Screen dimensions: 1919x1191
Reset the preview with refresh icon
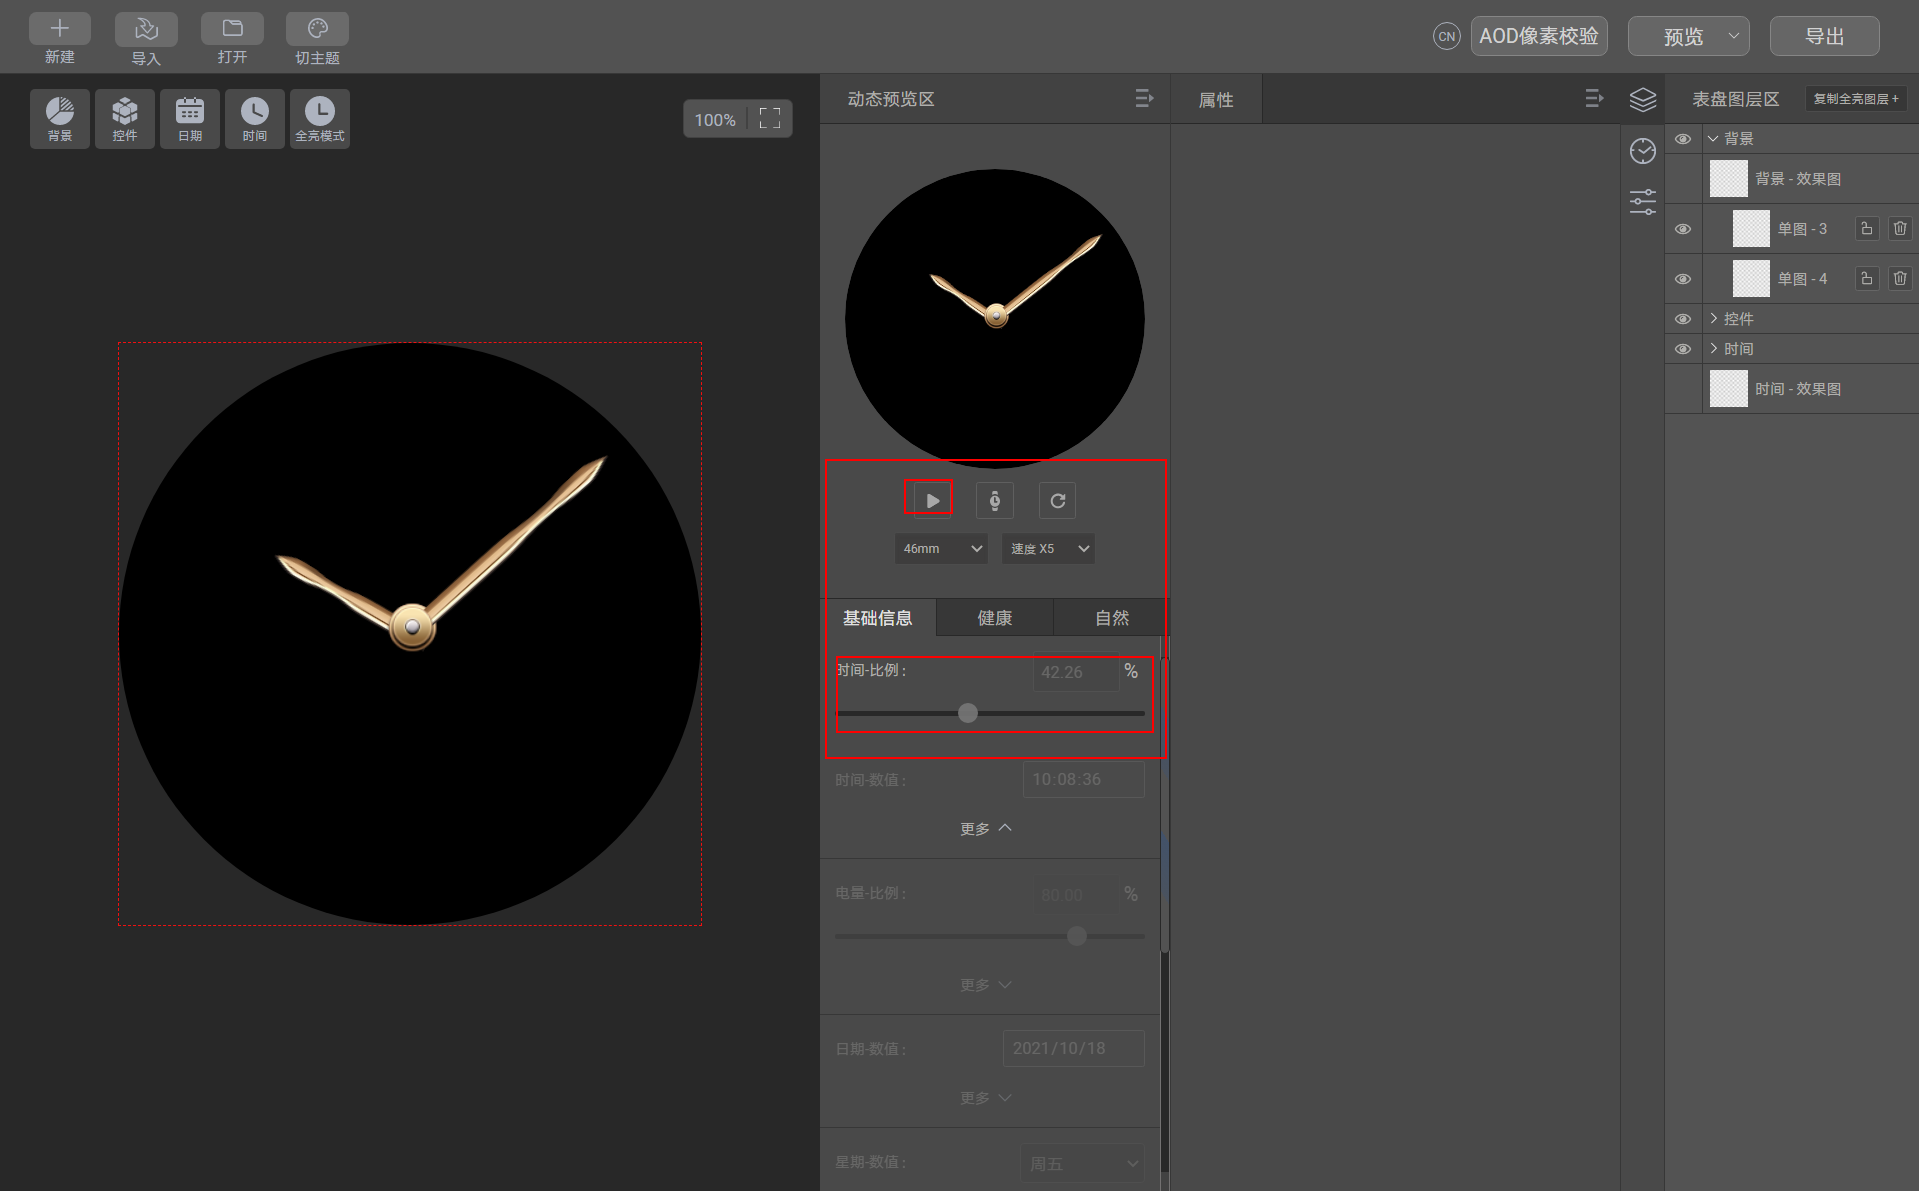click(x=1057, y=500)
